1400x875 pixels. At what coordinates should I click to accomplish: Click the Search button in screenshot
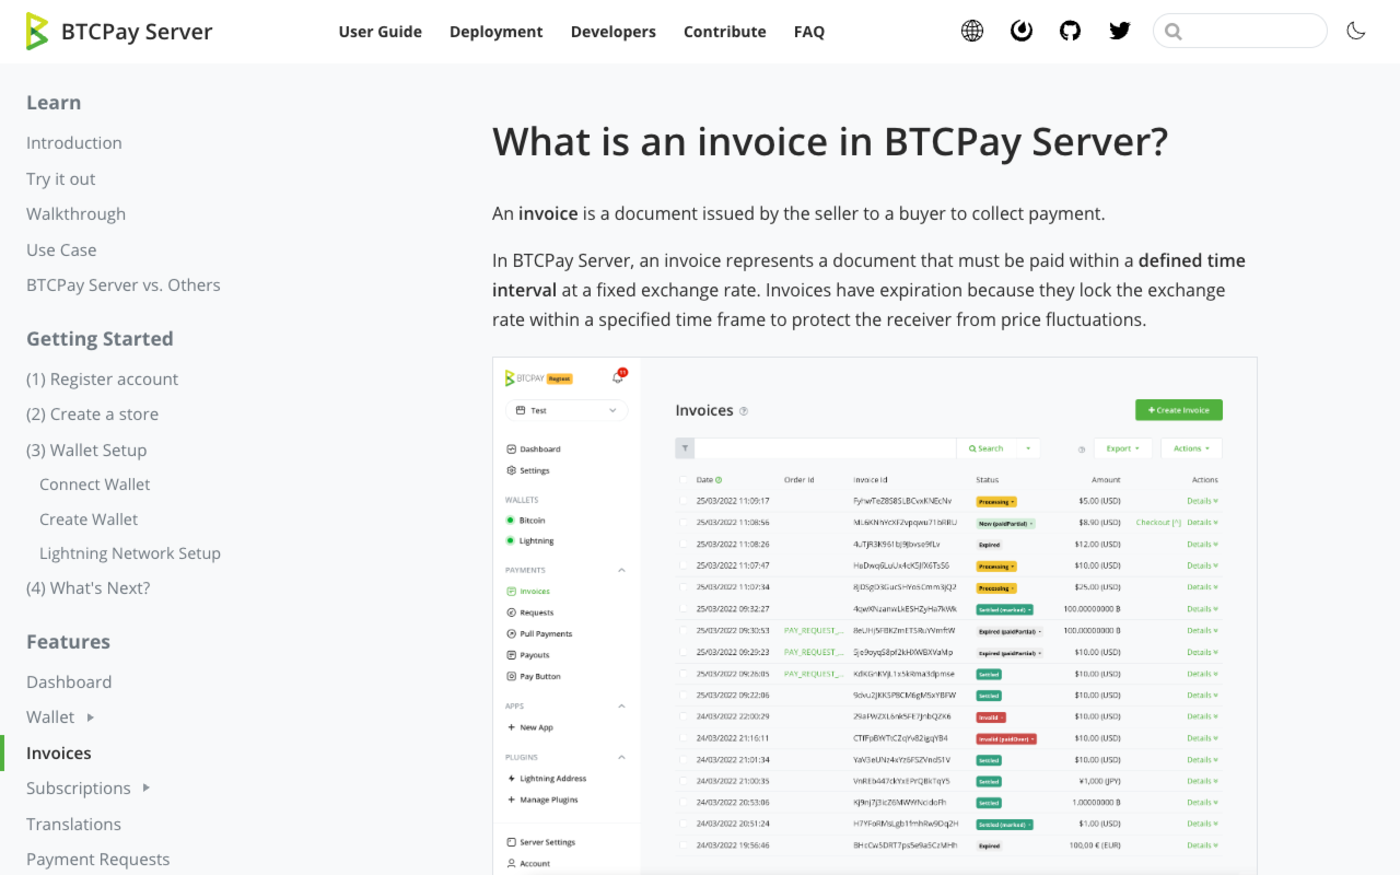[986, 448]
